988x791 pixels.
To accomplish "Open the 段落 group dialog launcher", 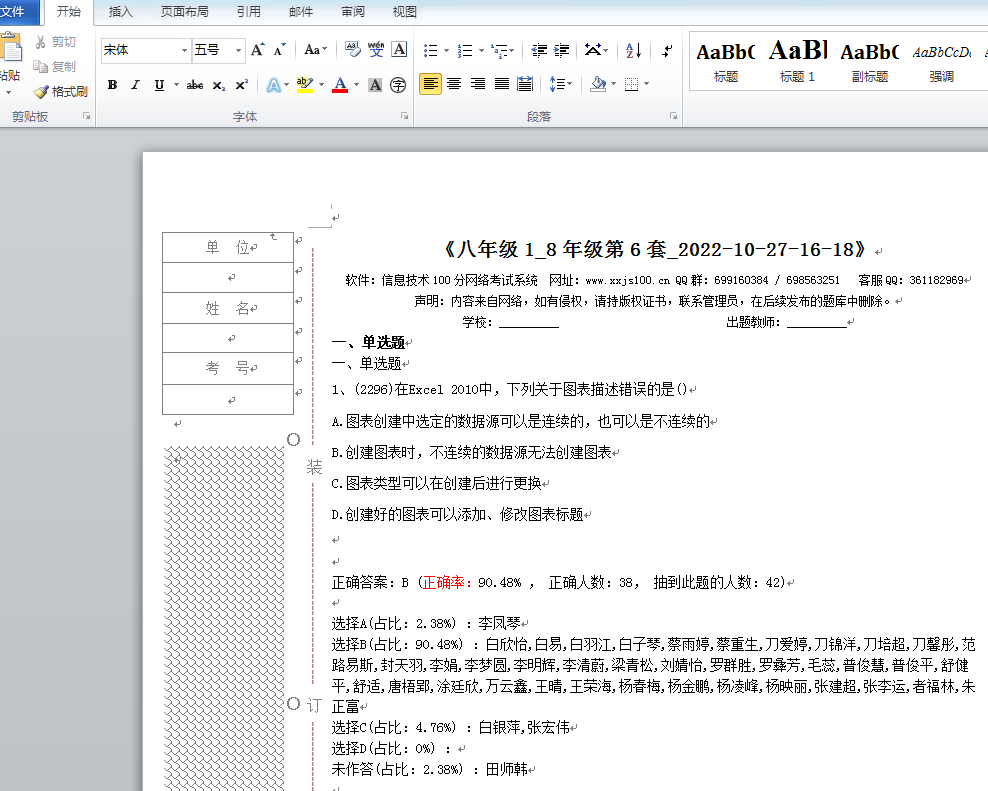I will tap(674, 116).
